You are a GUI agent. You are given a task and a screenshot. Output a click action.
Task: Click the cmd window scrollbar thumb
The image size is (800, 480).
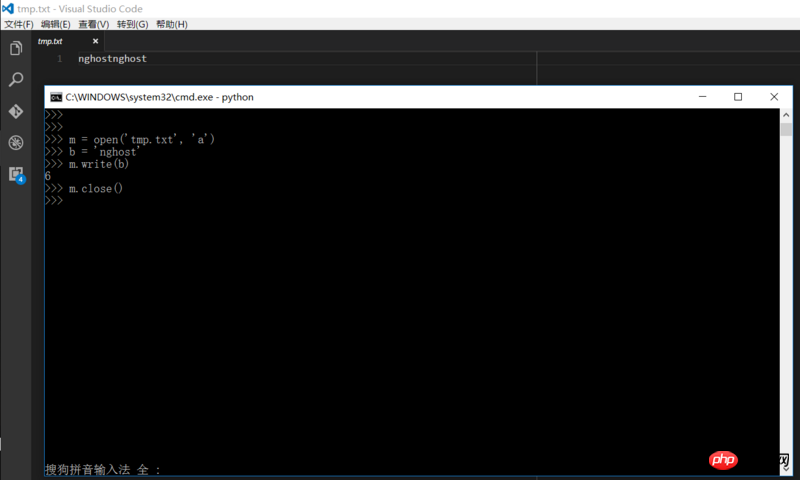point(786,129)
